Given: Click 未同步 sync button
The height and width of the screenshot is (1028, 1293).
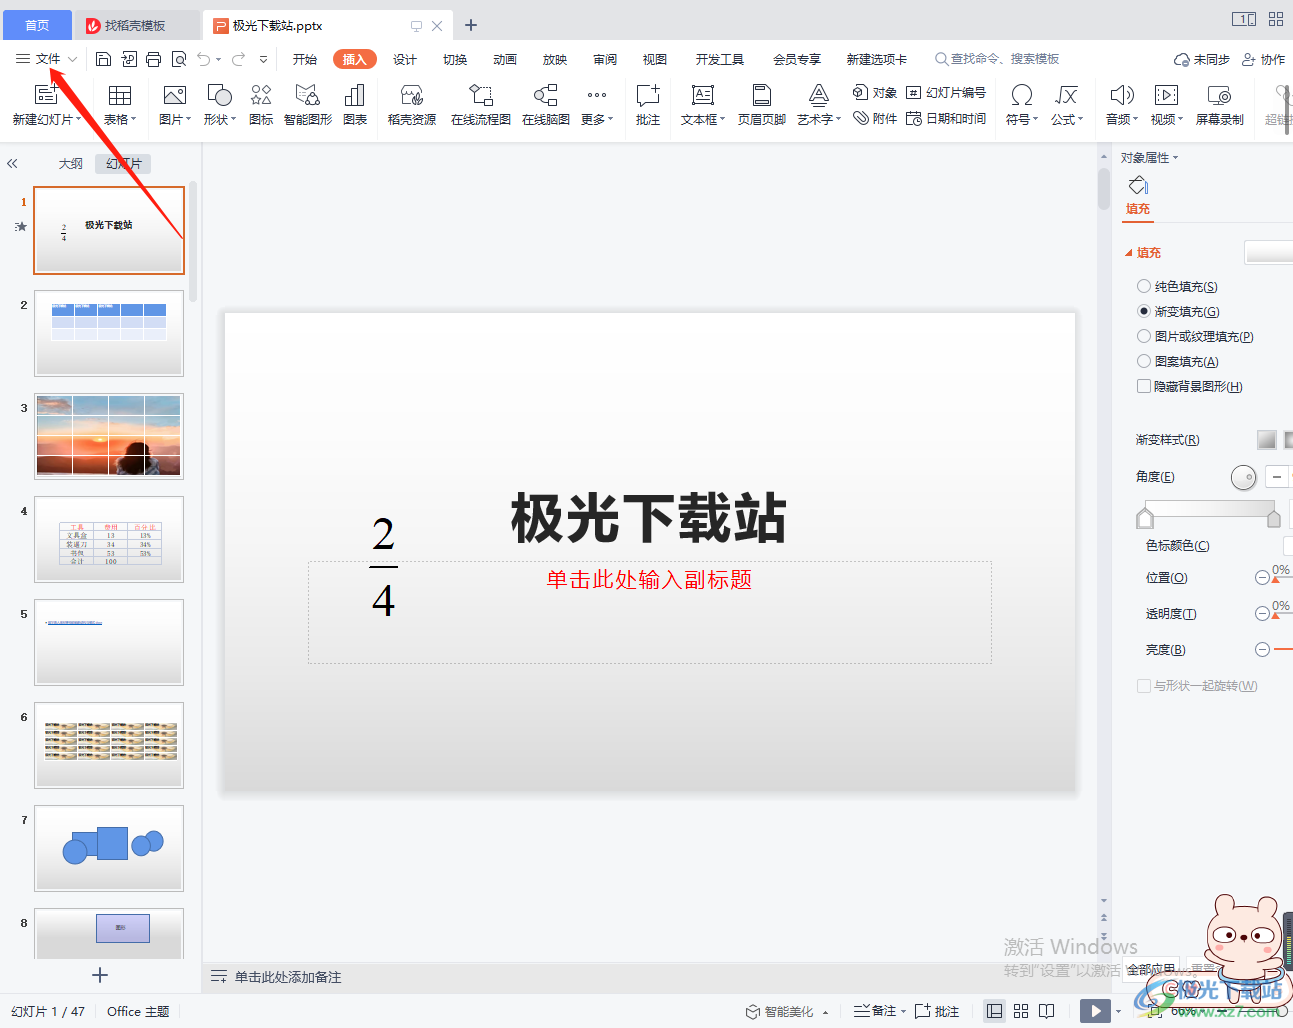Looking at the screenshot, I should pyautogui.click(x=1202, y=60).
